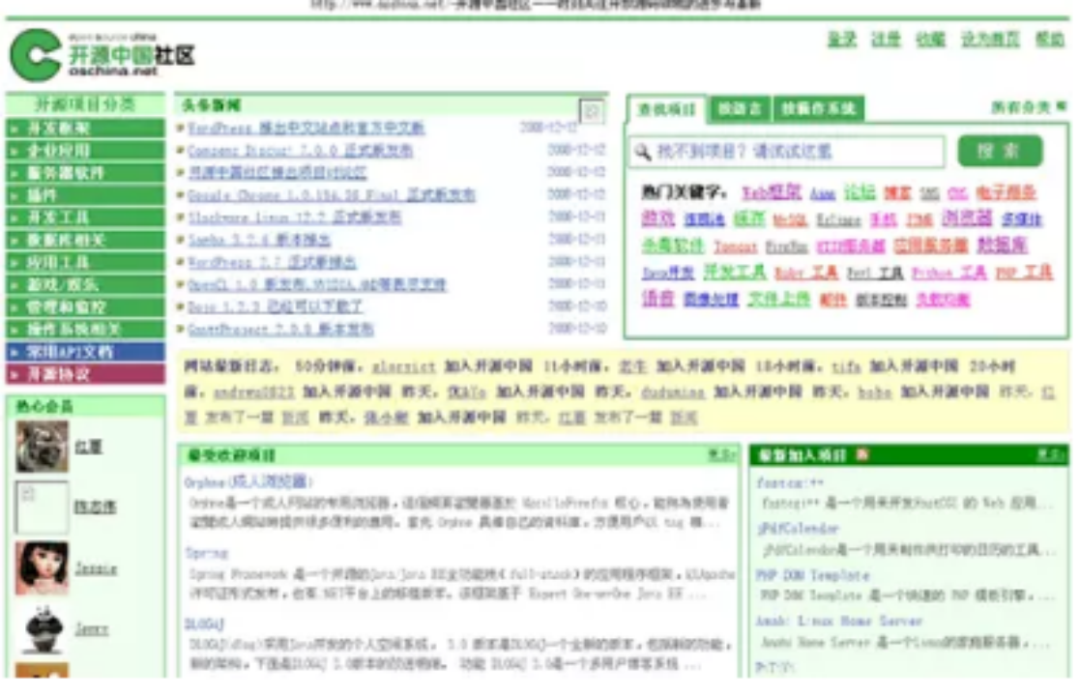Open the 游戏/娱乐 category

[x=85, y=285]
